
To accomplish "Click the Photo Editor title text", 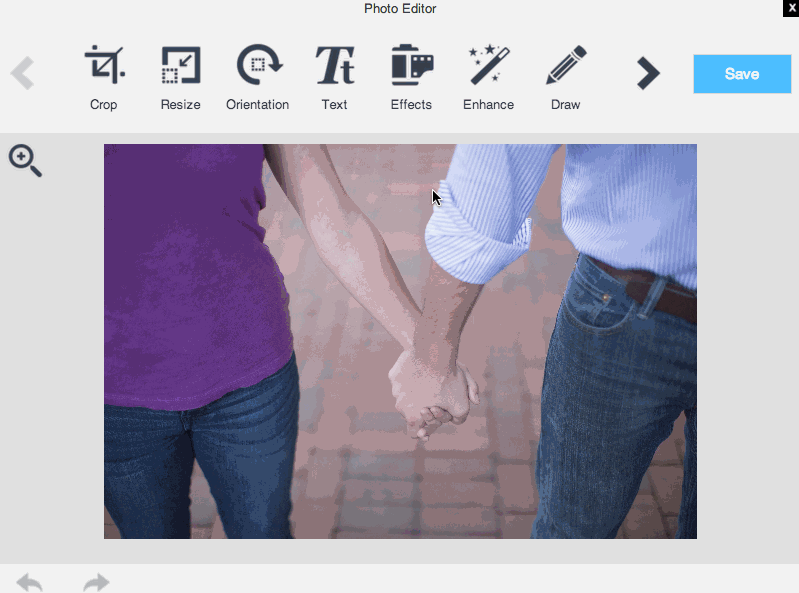I will tap(400, 9).
